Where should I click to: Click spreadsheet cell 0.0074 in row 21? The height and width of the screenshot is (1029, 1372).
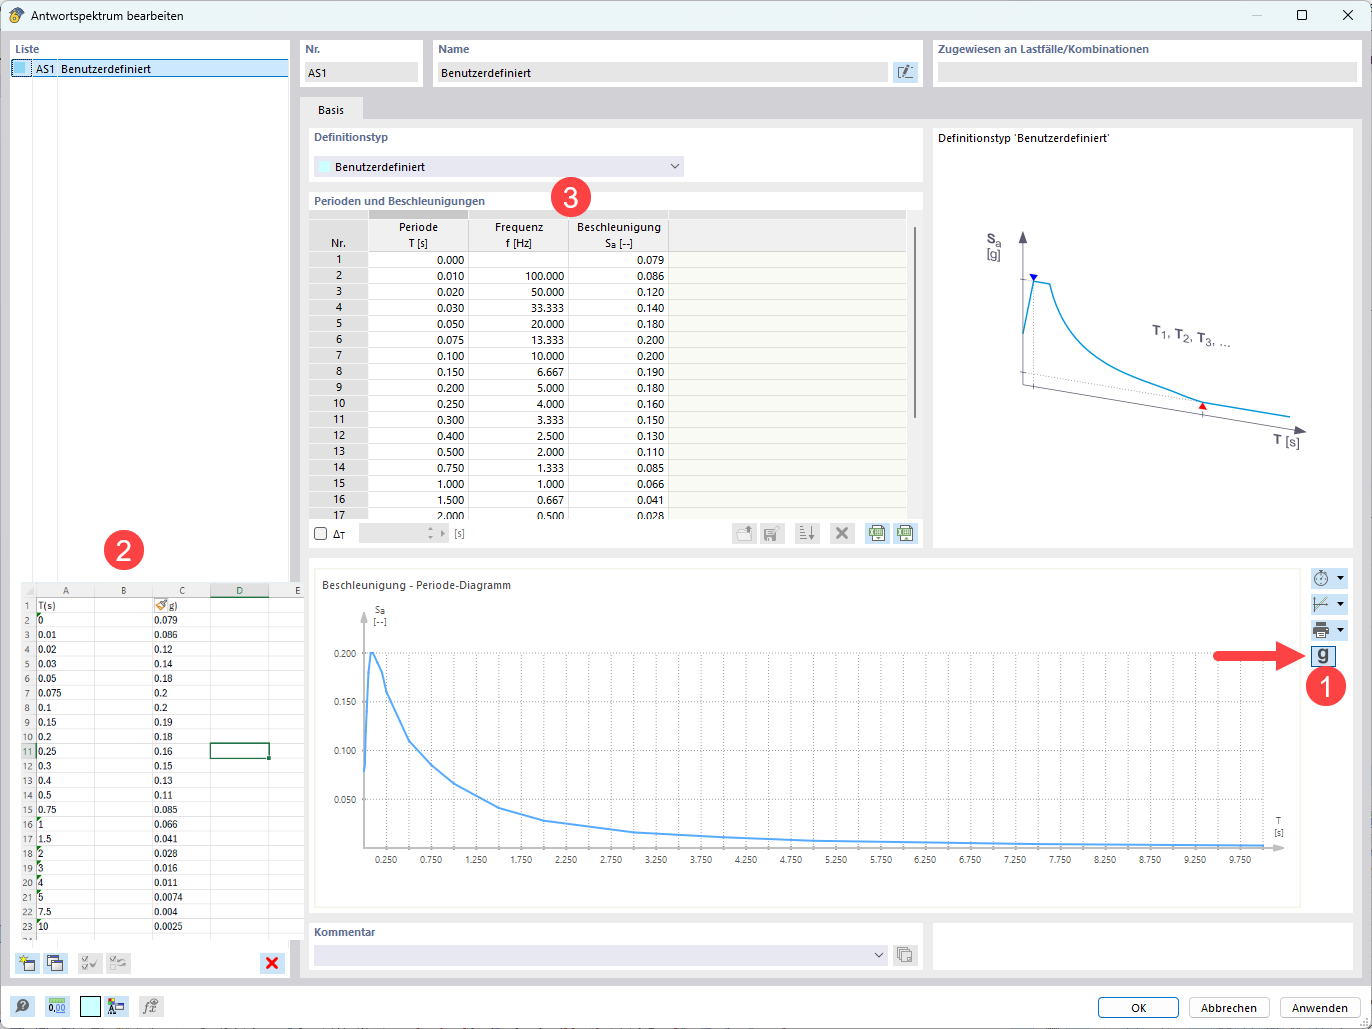[x=181, y=897]
